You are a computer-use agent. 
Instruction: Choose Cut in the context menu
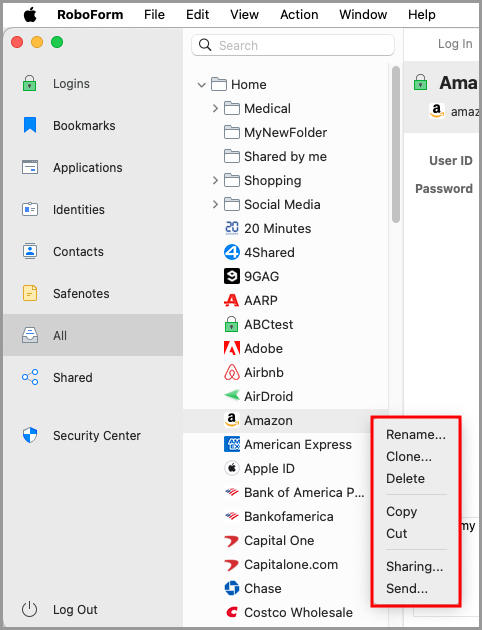point(396,534)
